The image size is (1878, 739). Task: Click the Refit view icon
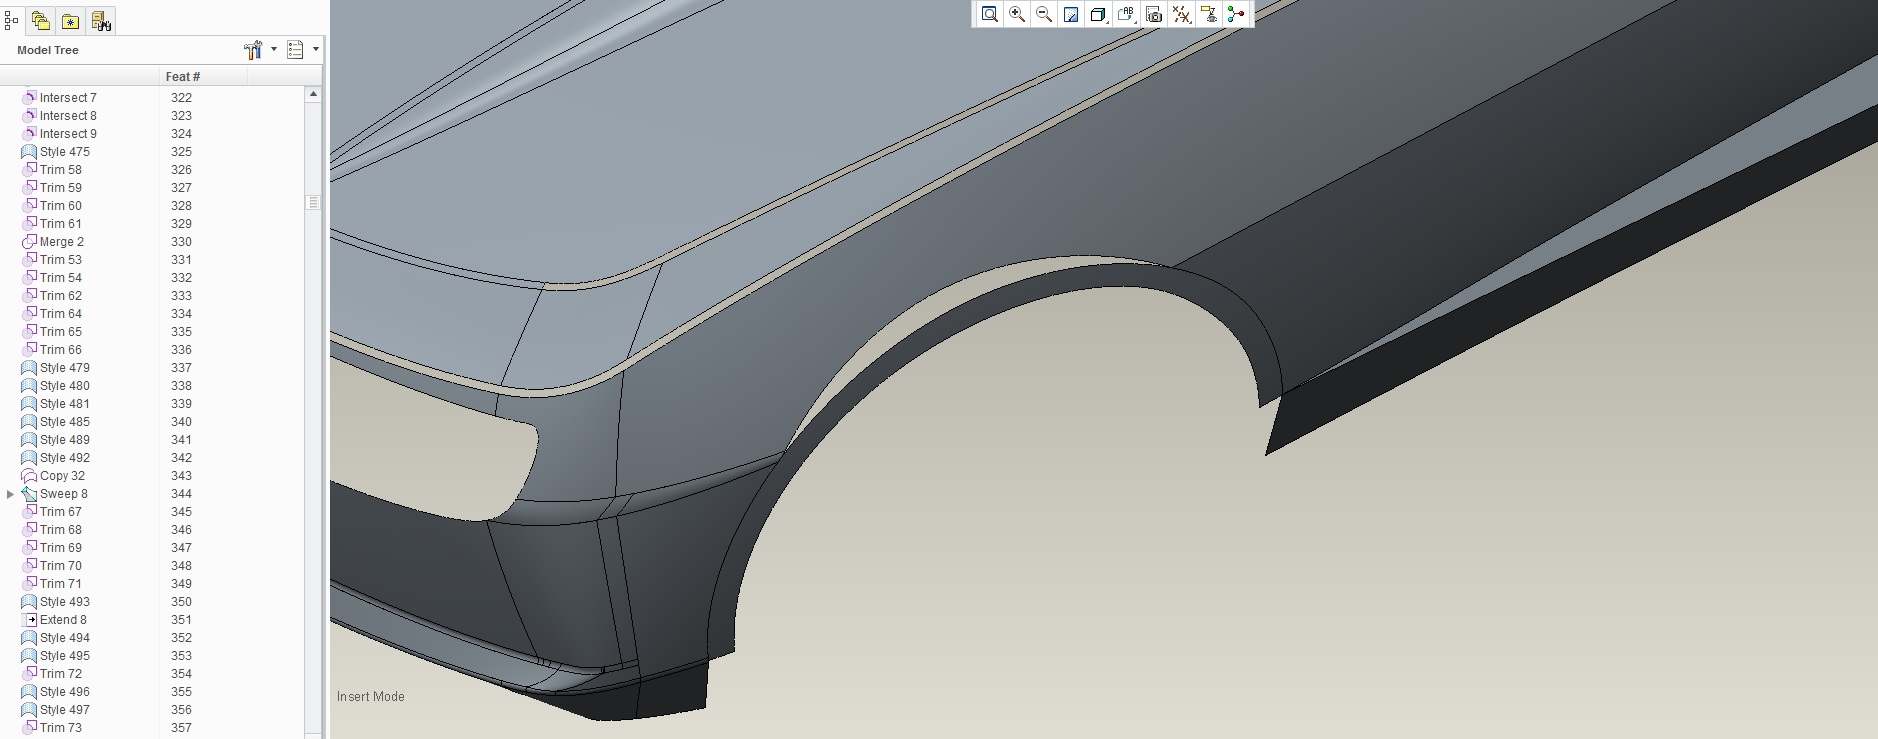tap(989, 14)
